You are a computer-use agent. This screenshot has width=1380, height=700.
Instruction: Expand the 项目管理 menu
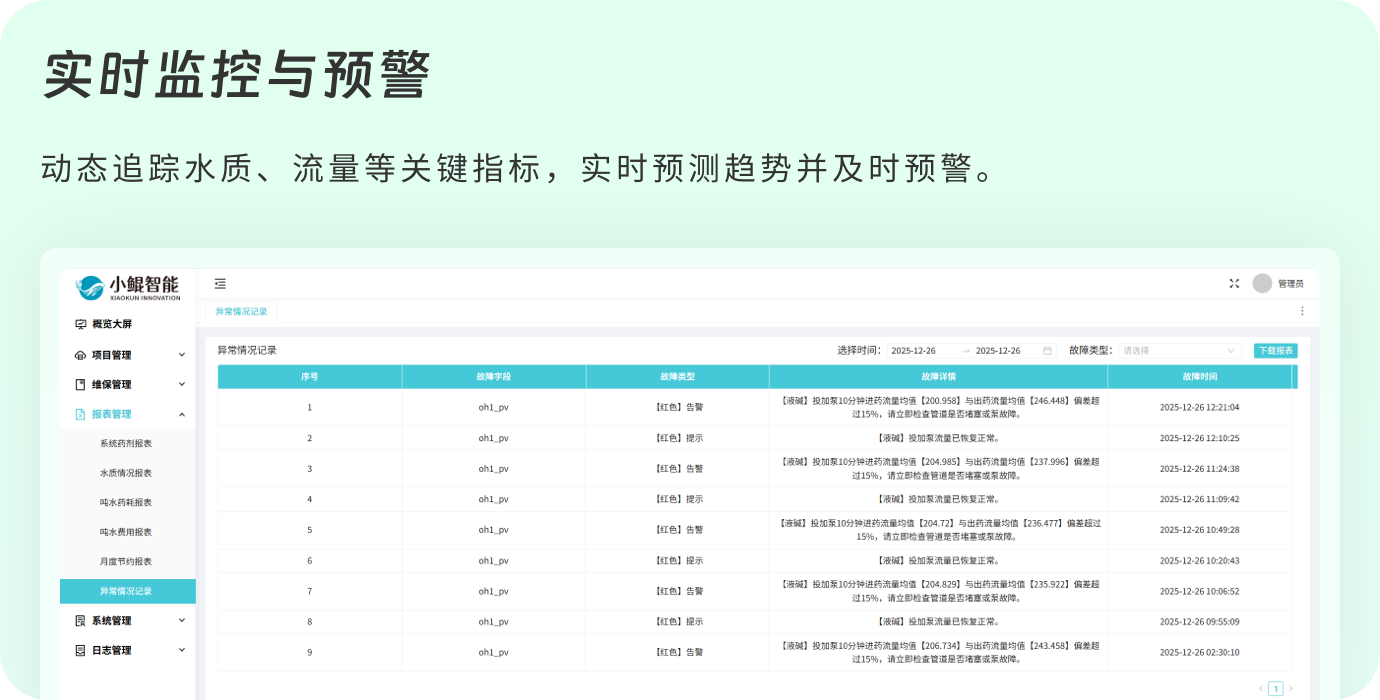click(x=129, y=355)
